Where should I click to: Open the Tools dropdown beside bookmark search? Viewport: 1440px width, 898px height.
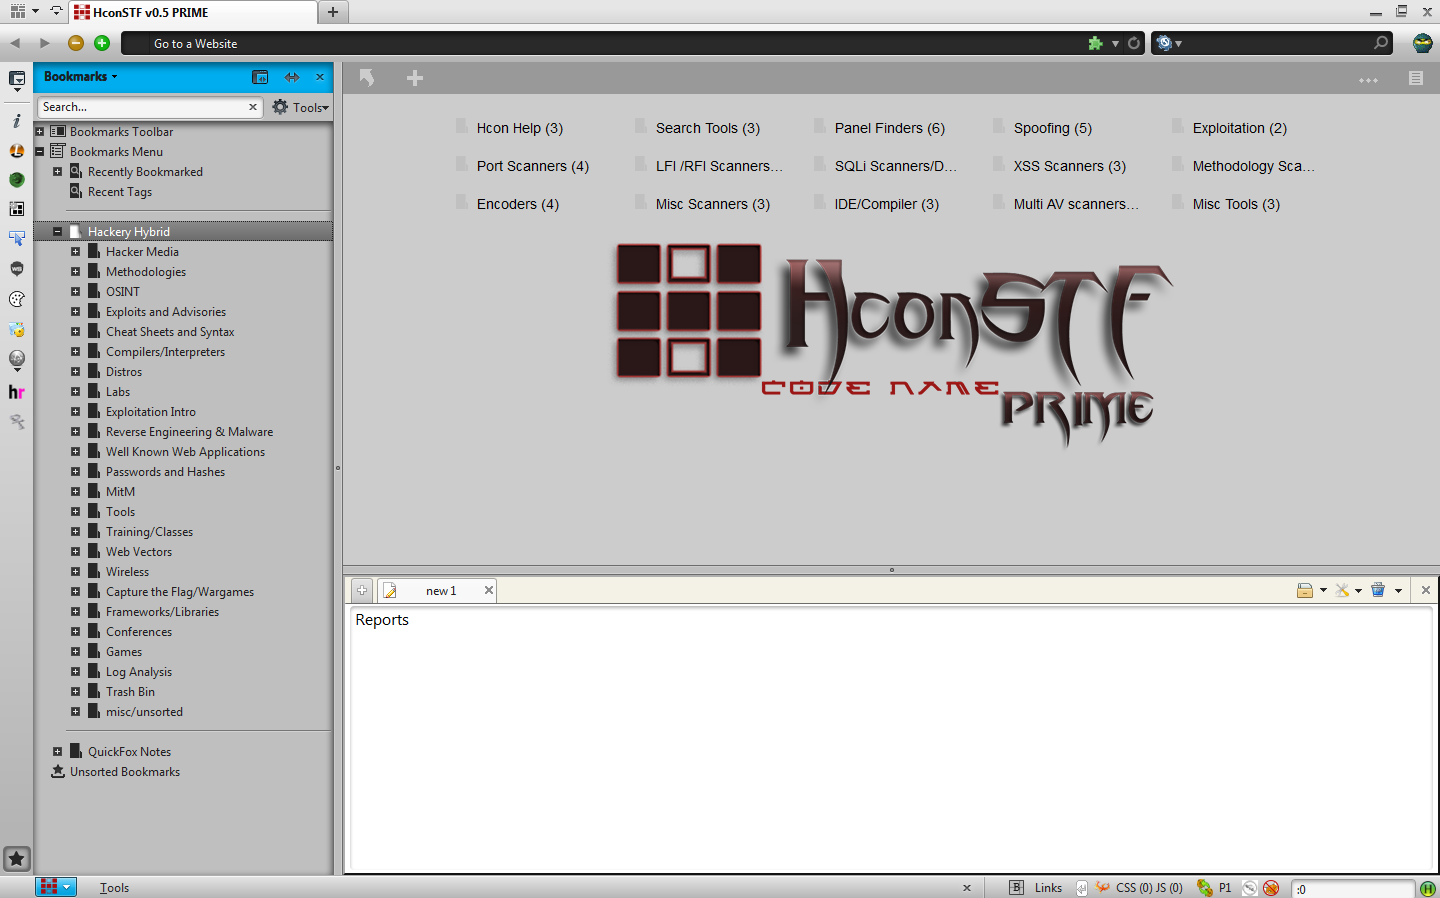click(x=300, y=107)
